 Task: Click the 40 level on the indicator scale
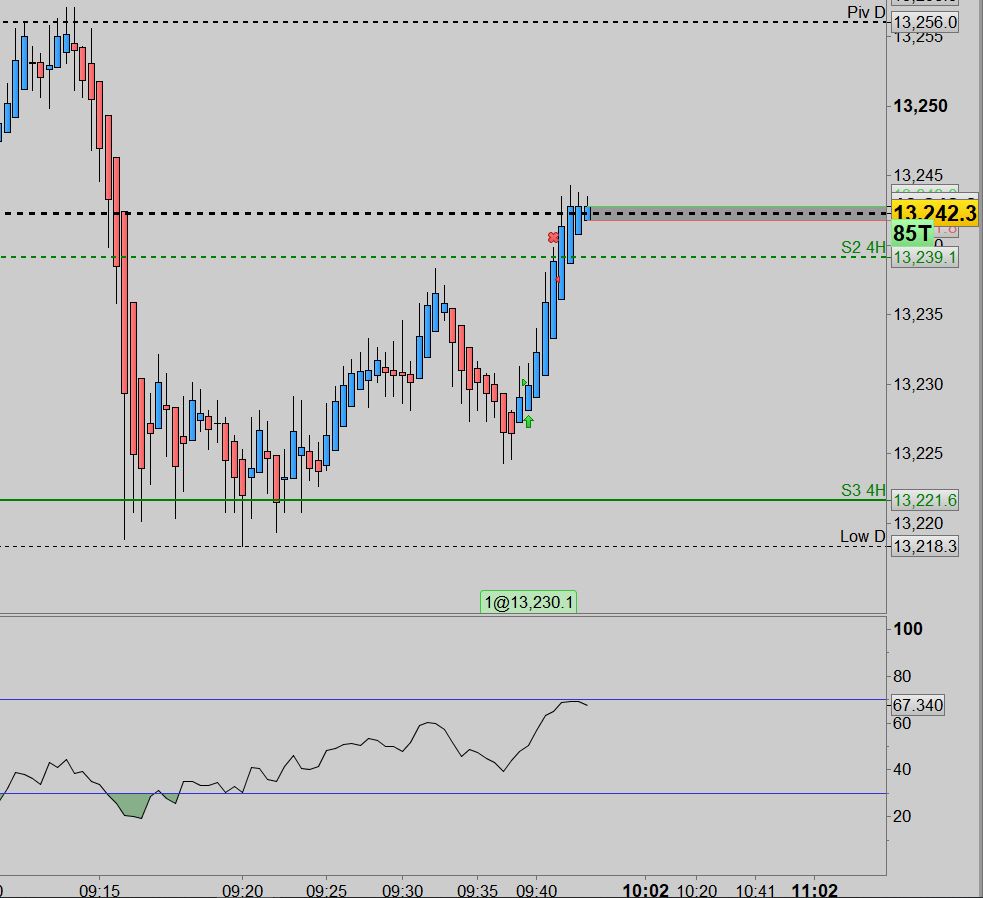click(x=902, y=769)
